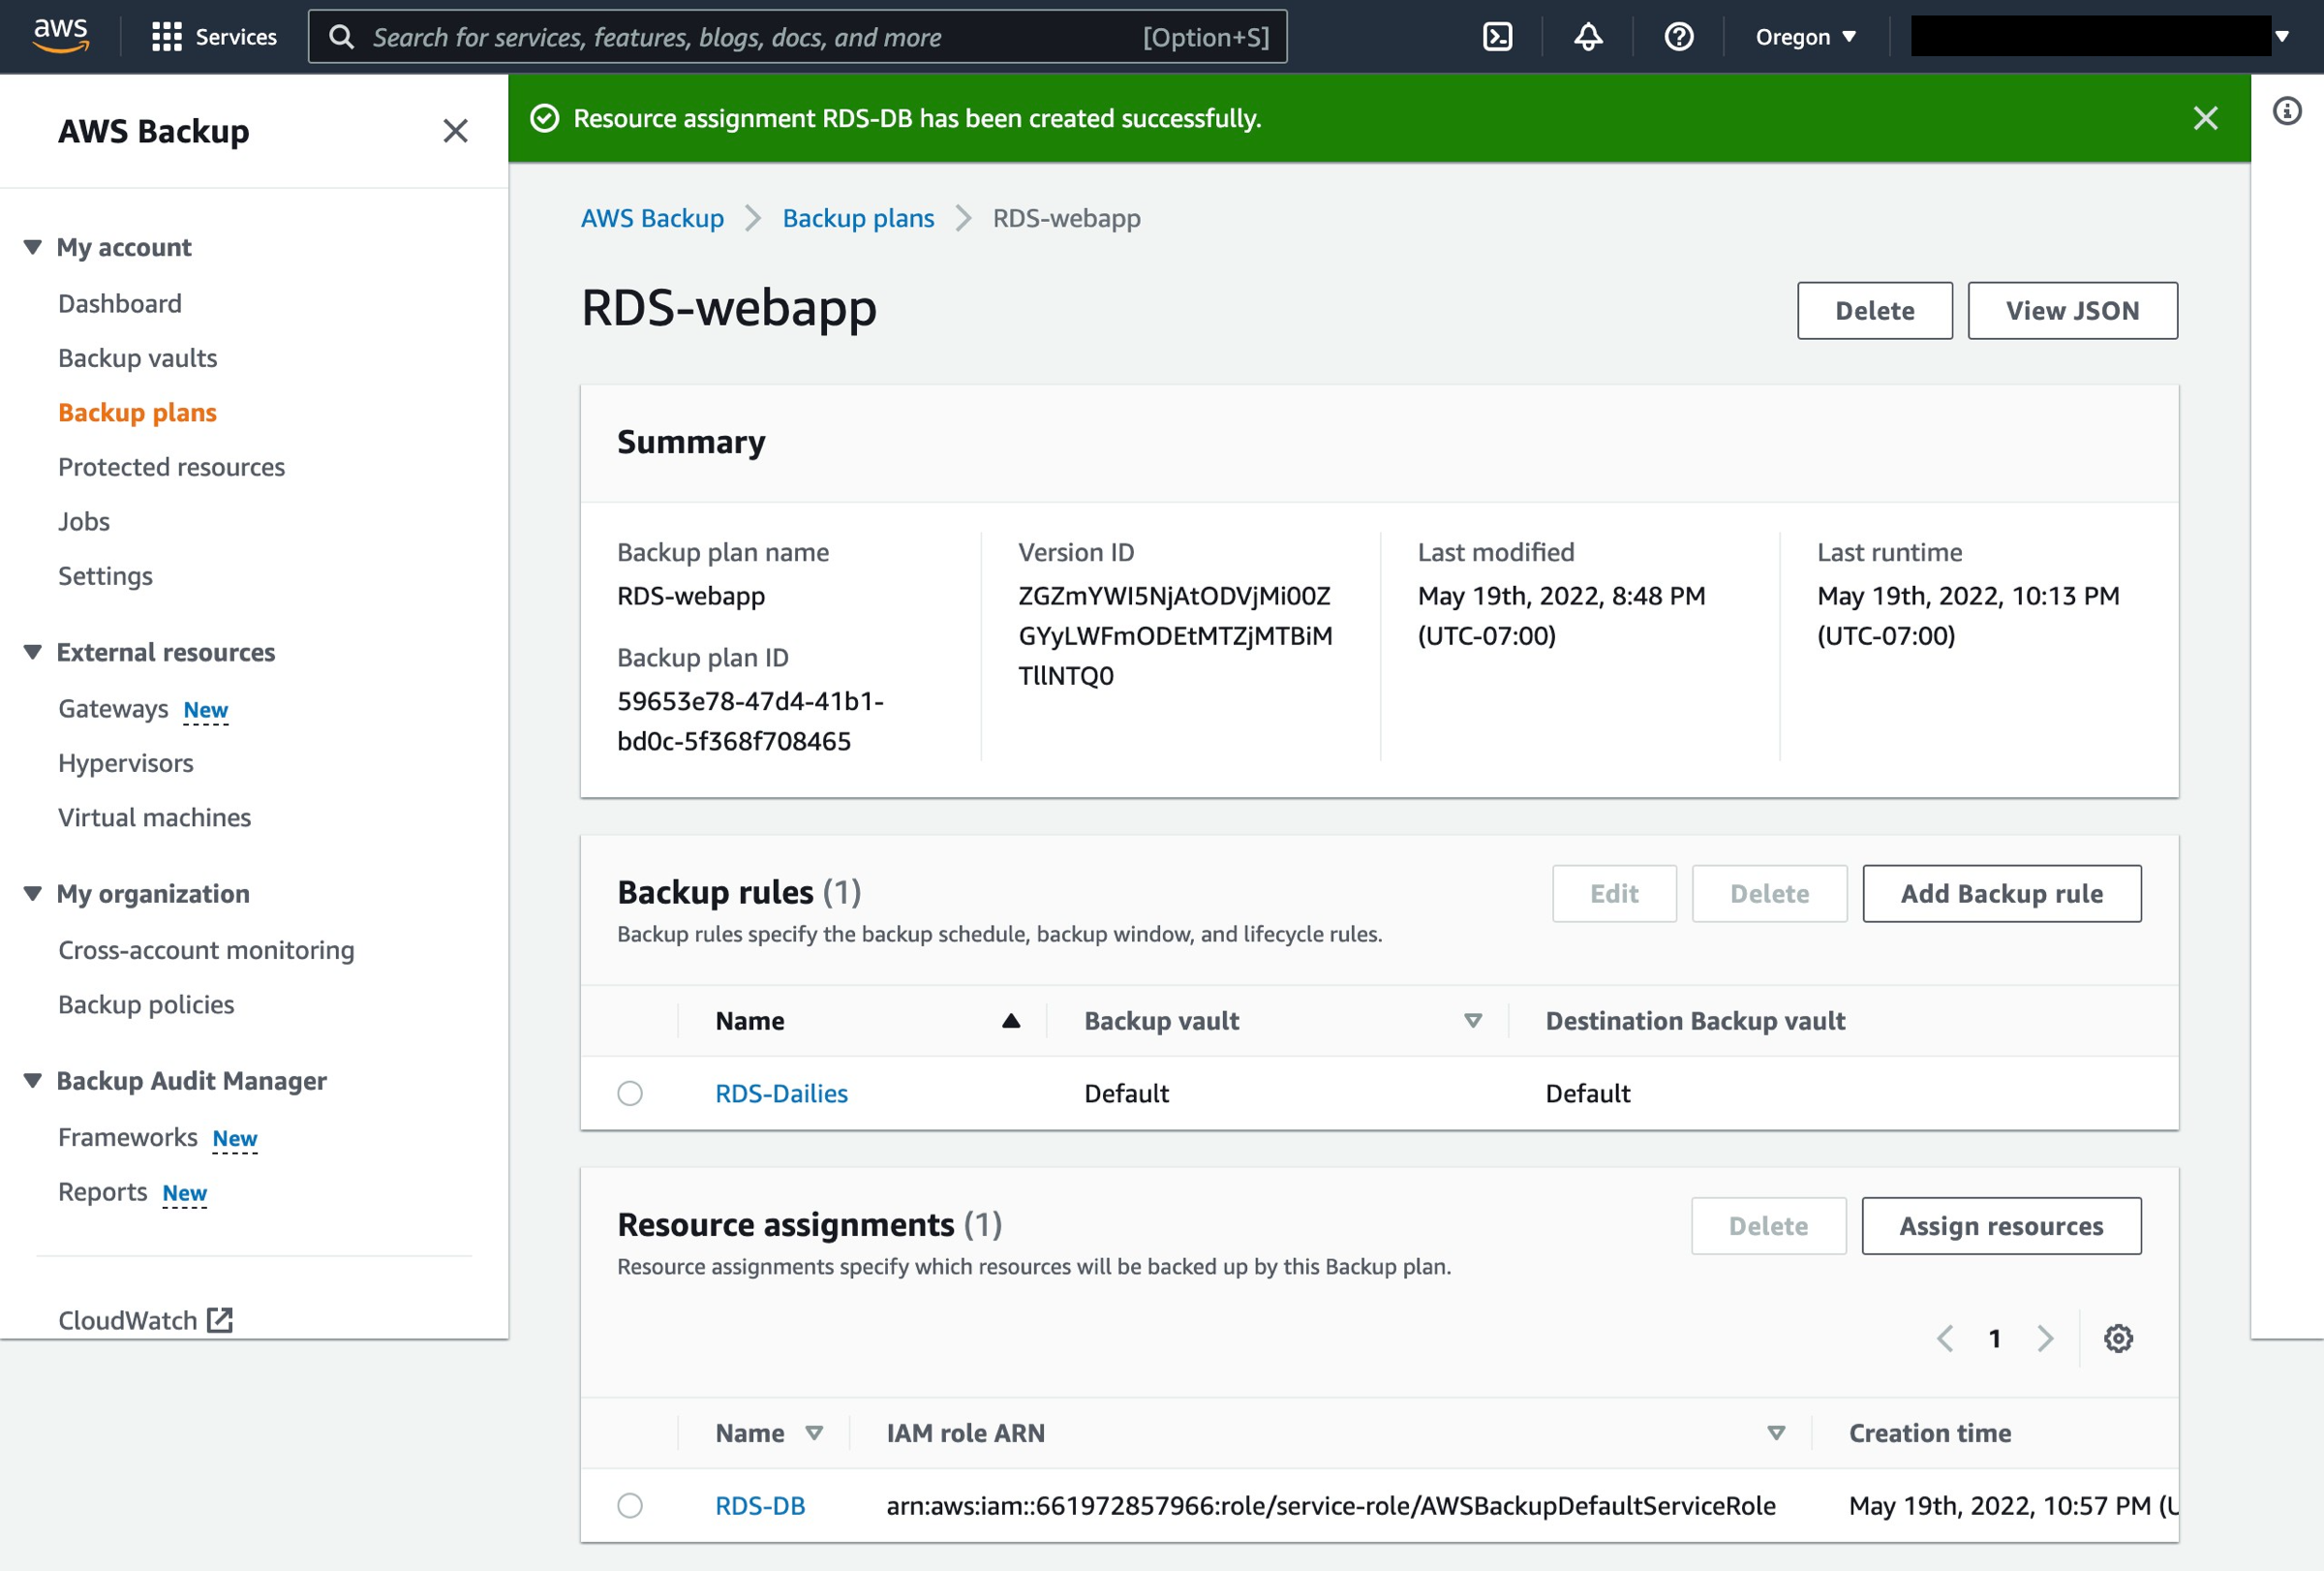Open Cross-account monitoring in the sidebar

click(x=207, y=950)
